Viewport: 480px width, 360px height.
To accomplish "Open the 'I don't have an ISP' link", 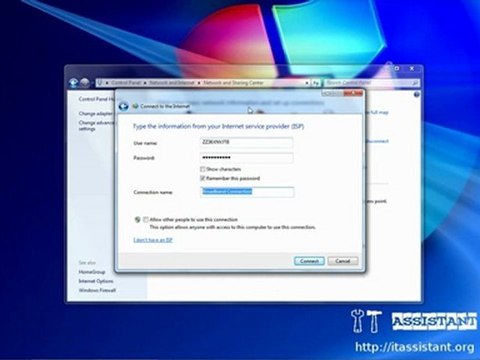I will point(153,240).
